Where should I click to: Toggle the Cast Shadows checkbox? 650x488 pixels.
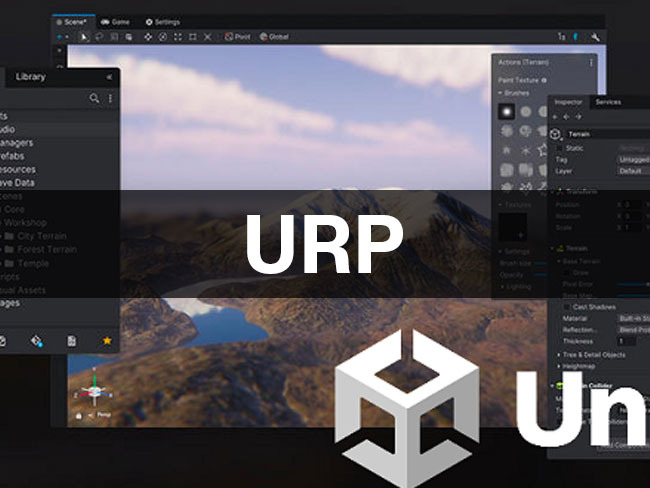coord(566,307)
